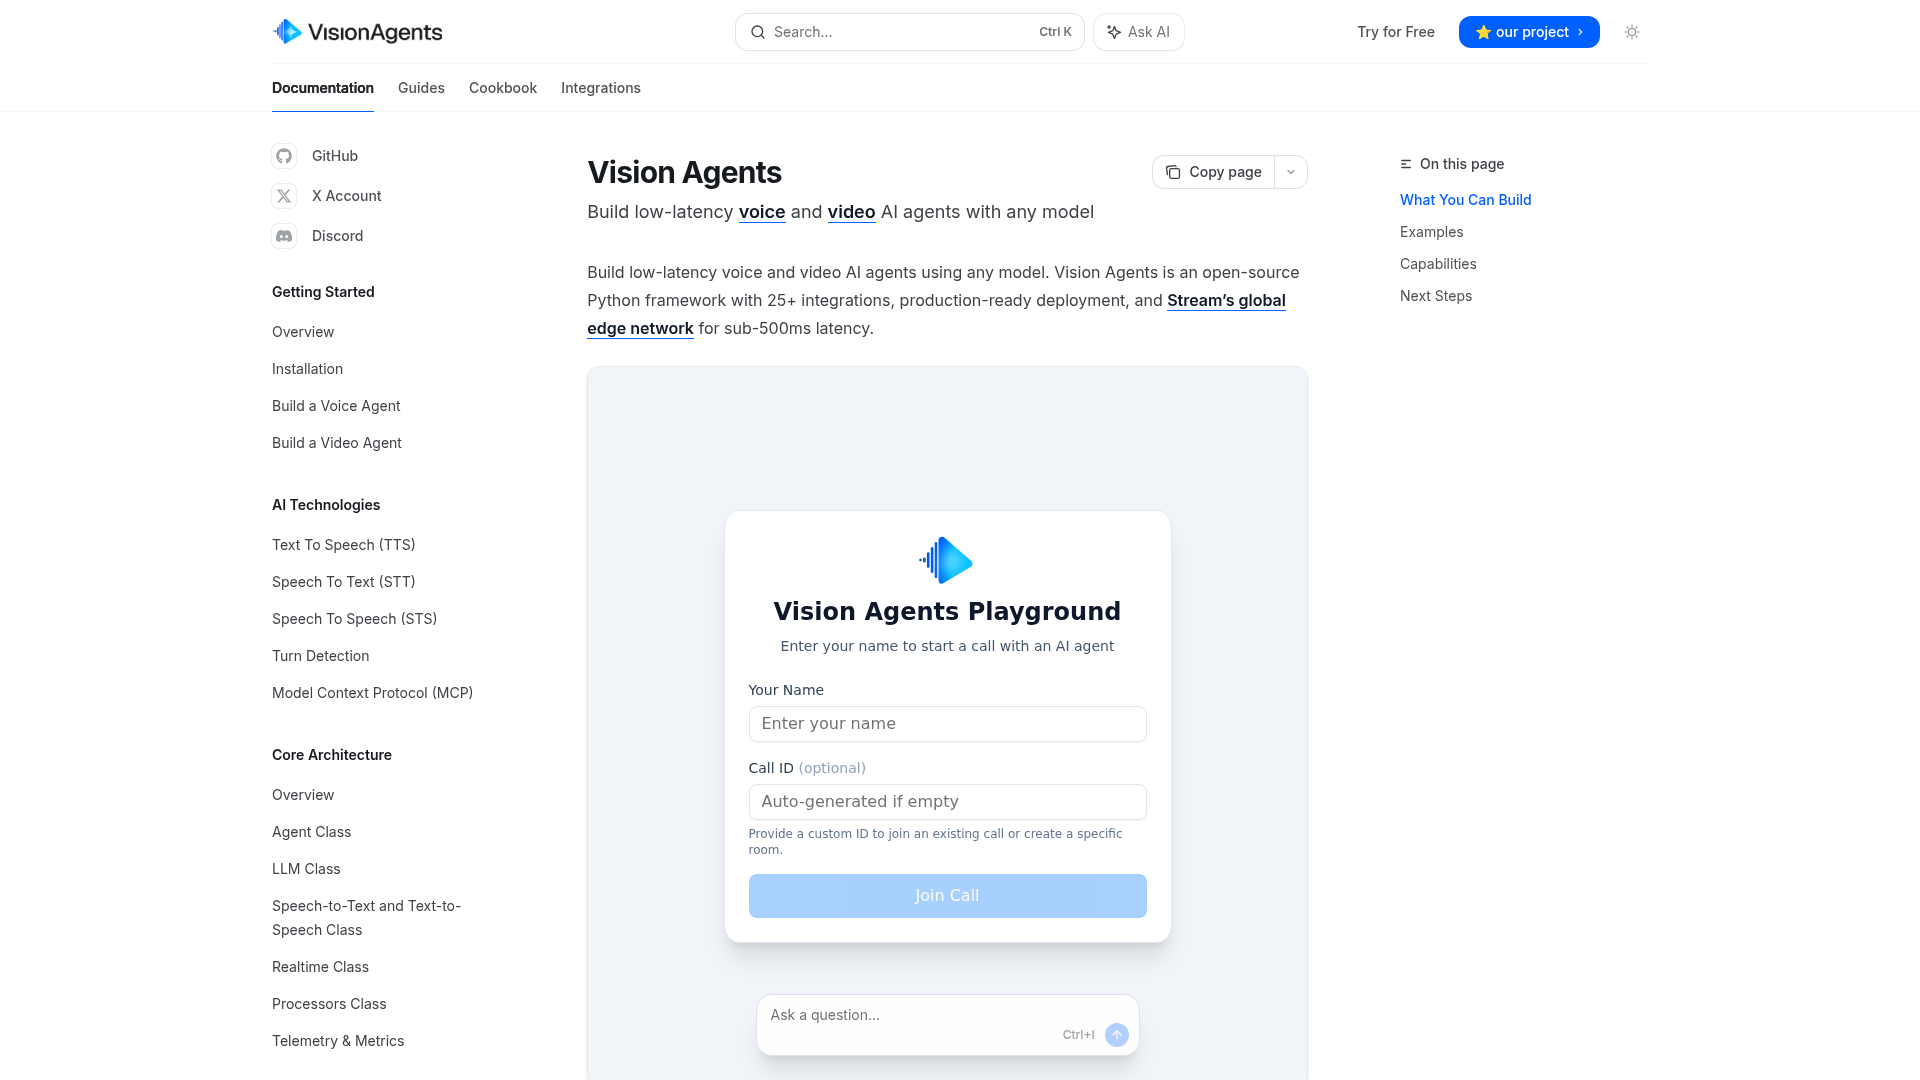Open Text To Speech (TTS) page

(344, 545)
